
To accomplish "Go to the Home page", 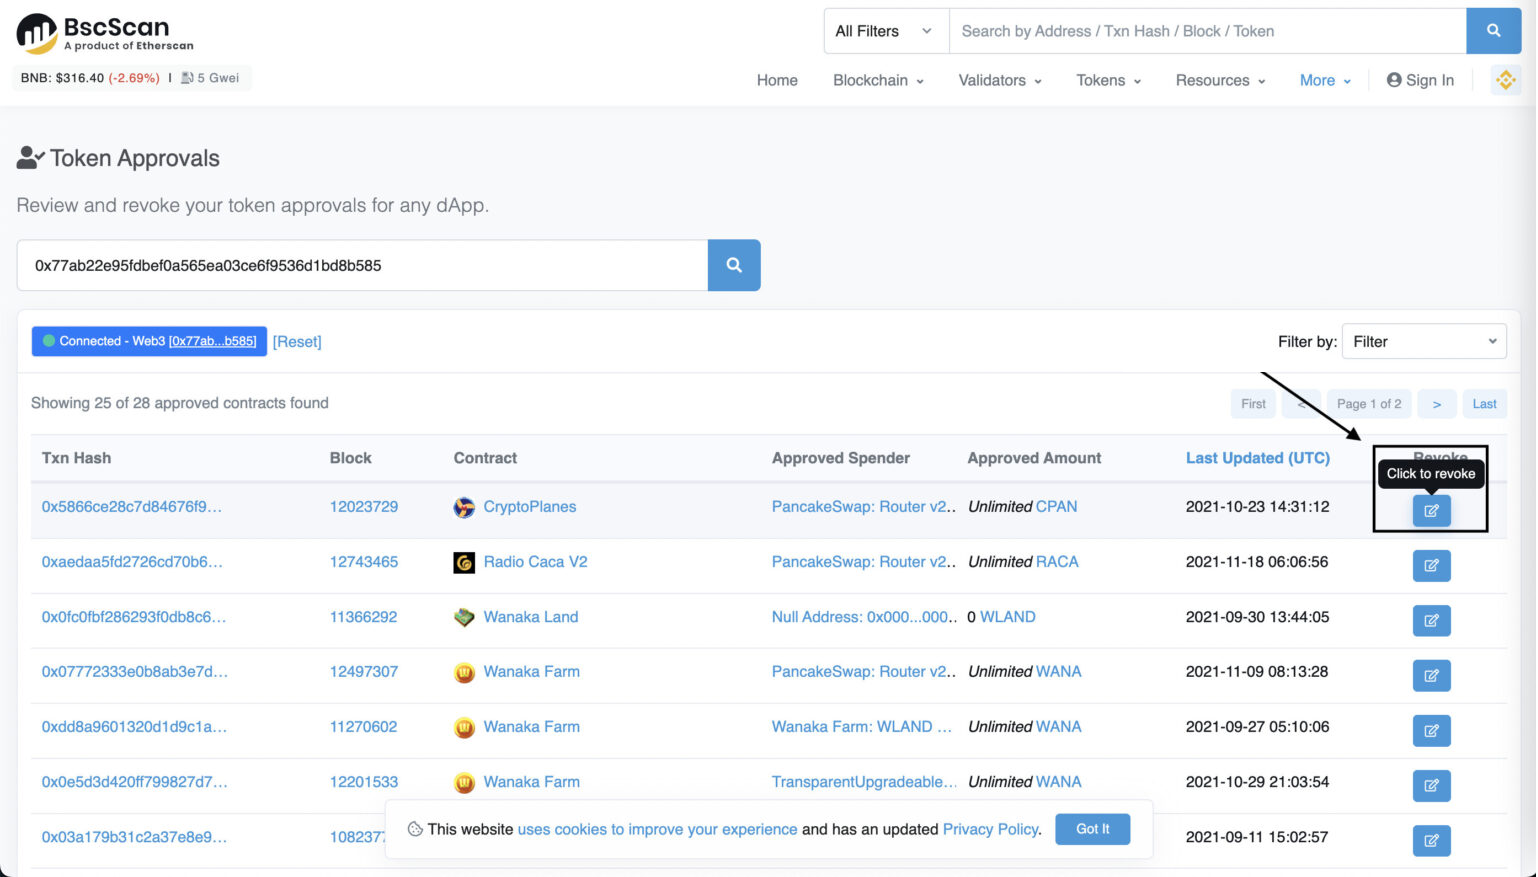I will 777,80.
